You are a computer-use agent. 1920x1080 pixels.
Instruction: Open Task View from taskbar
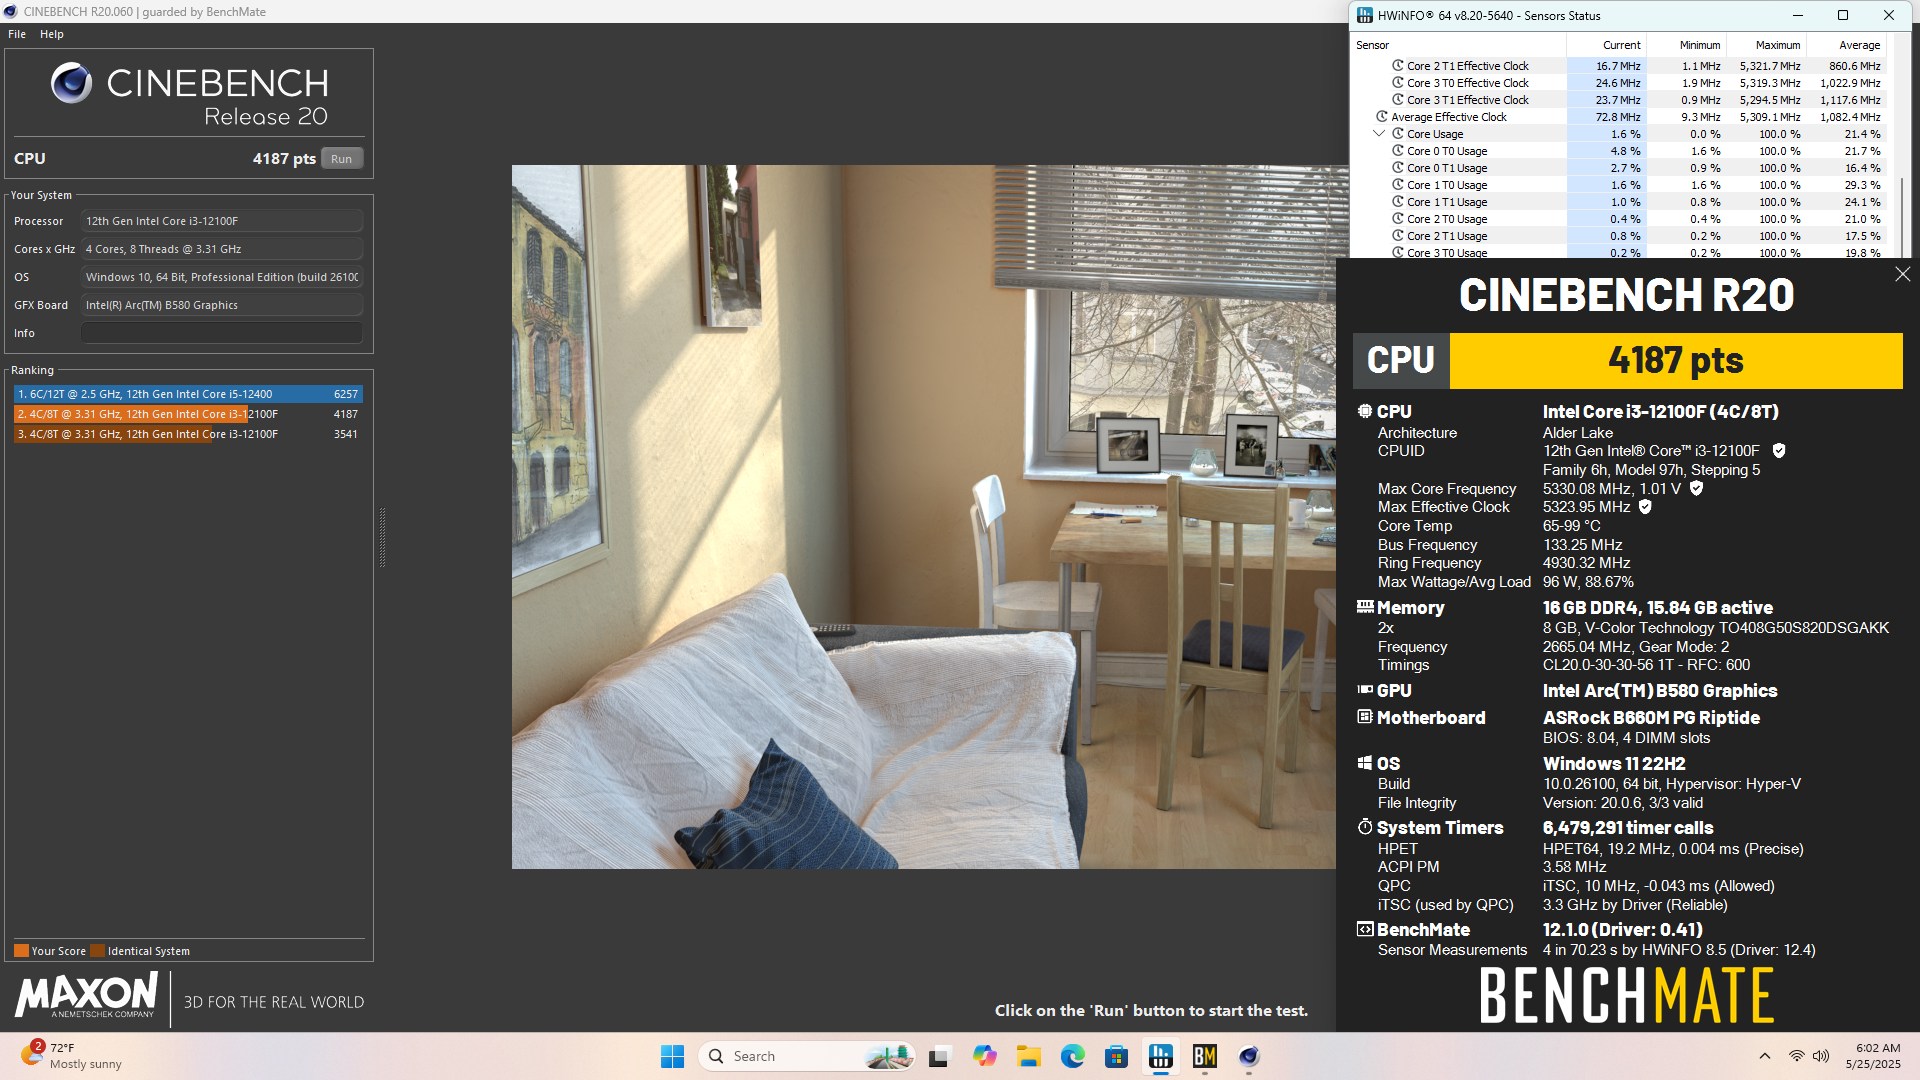click(x=938, y=1056)
